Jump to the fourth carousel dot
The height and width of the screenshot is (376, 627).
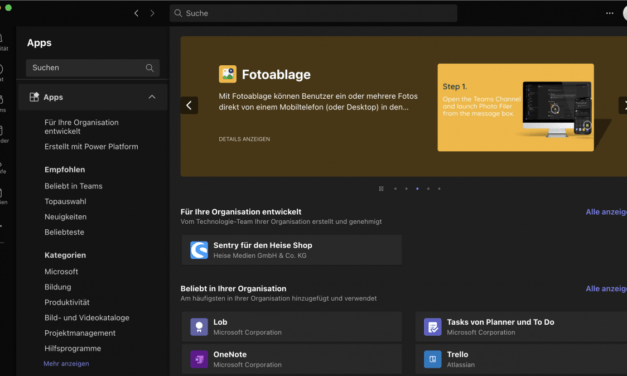point(428,189)
